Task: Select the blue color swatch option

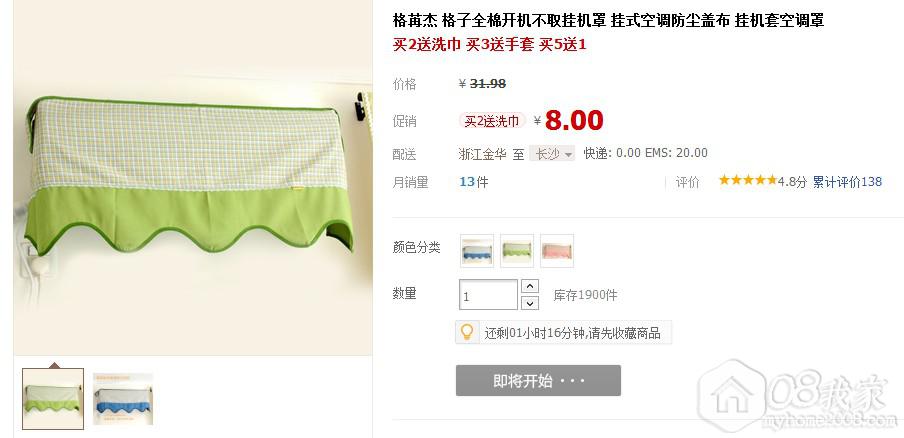Action: tap(477, 251)
